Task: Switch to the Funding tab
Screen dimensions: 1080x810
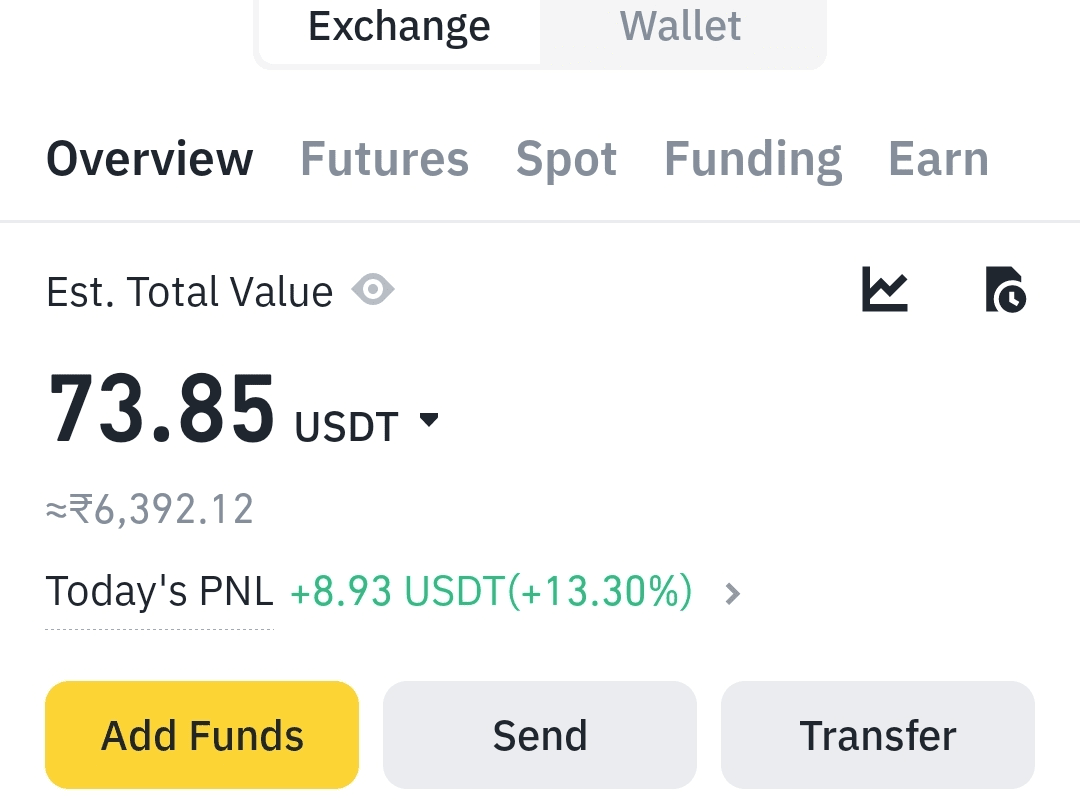Action: pyautogui.click(x=753, y=159)
